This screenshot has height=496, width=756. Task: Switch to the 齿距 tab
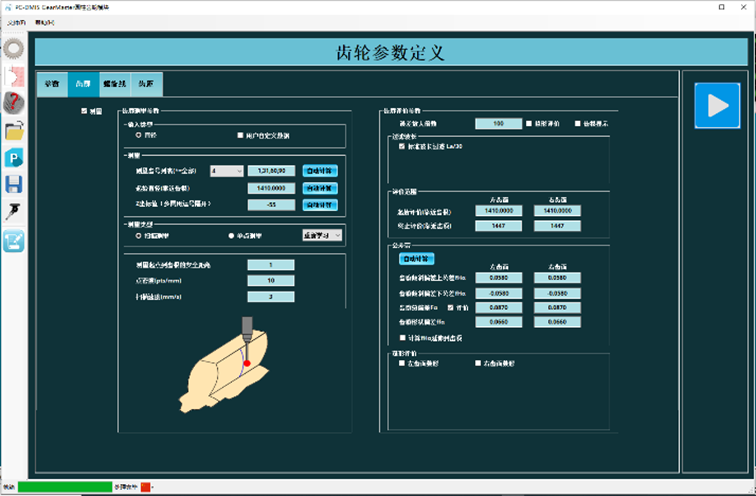(x=146, y=85)
